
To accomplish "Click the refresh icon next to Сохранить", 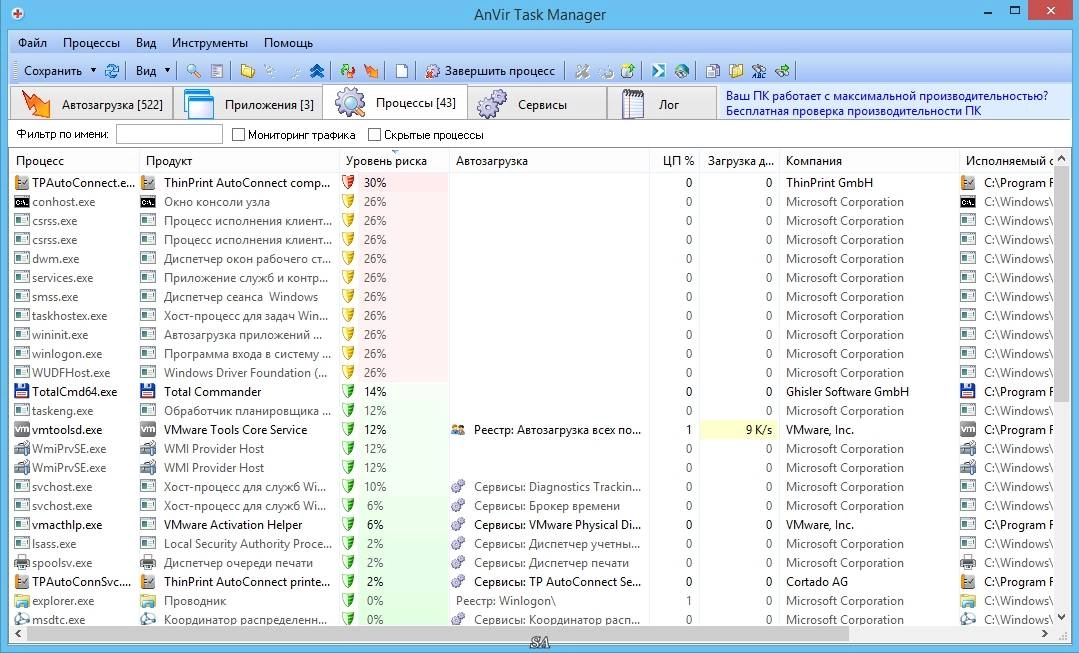I will point(111,70).
